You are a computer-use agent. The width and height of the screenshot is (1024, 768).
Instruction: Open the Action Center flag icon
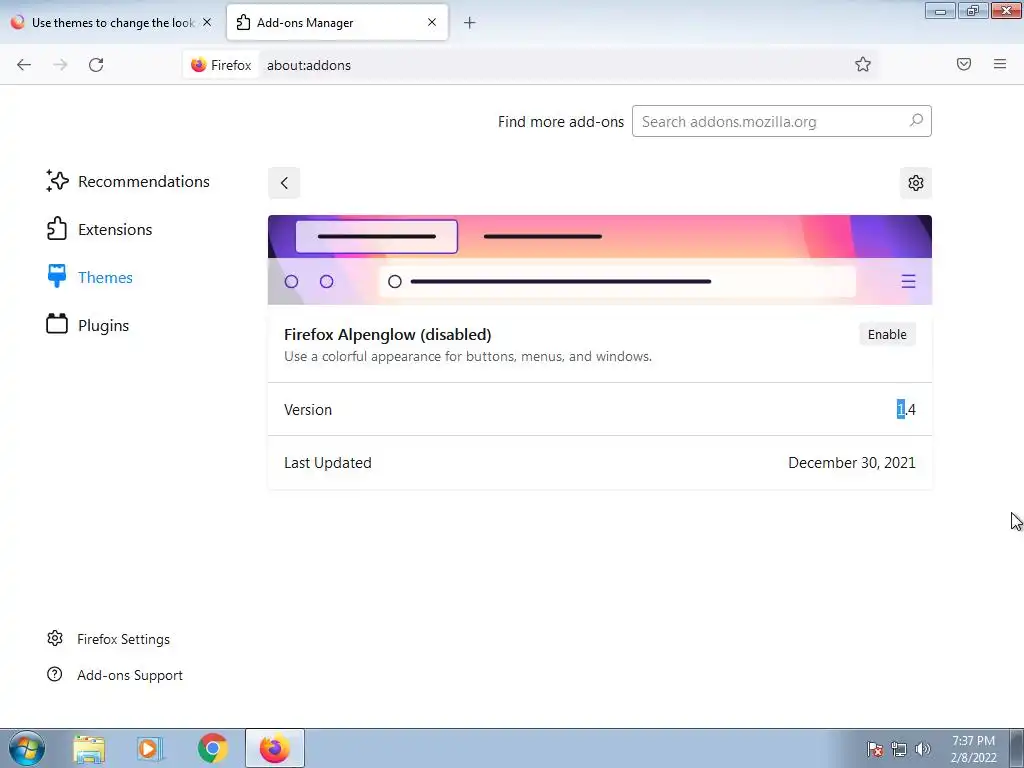[x=875, y=749]
